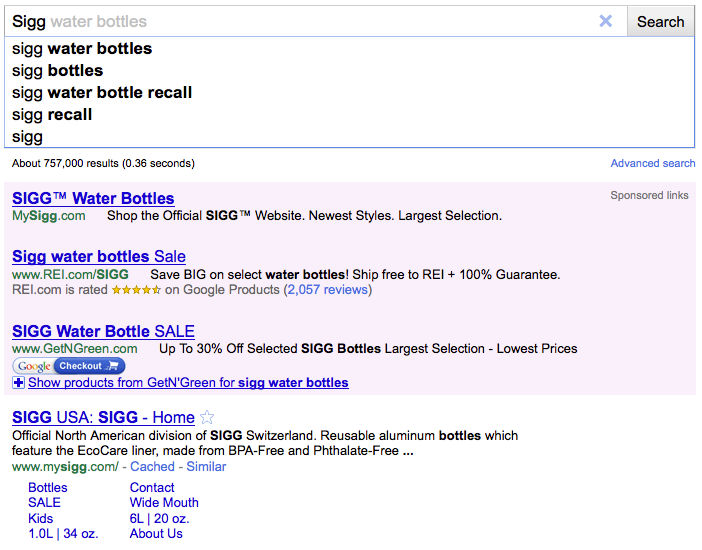Open the SIGG Water Bottles sponsored link
Screen dimensions: 702x550
[93, 198]
